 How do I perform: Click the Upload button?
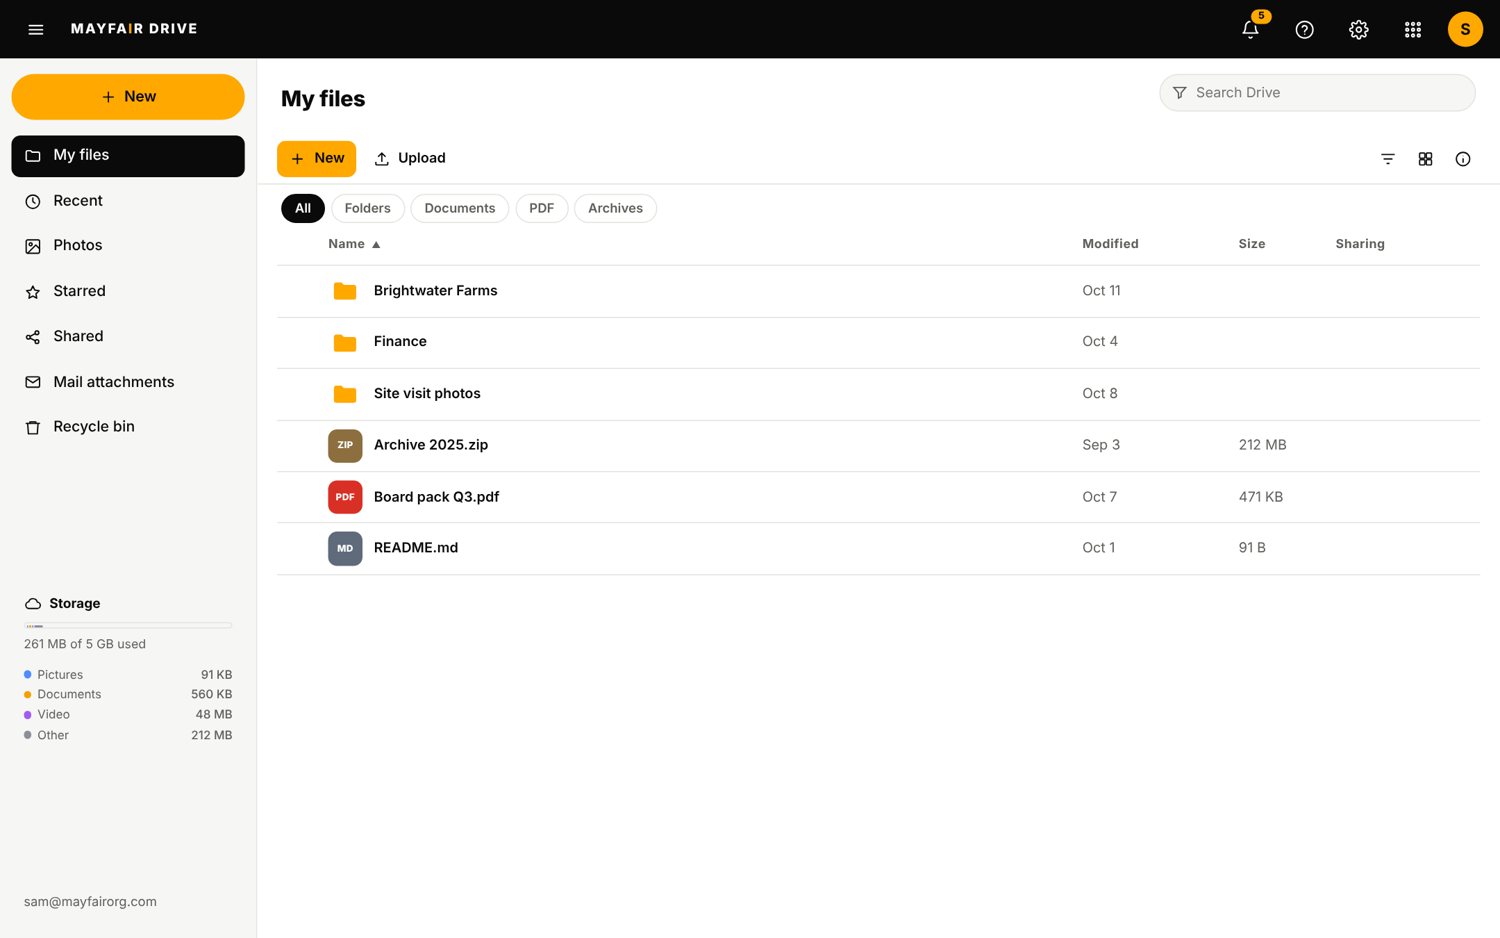click(410, 159)
